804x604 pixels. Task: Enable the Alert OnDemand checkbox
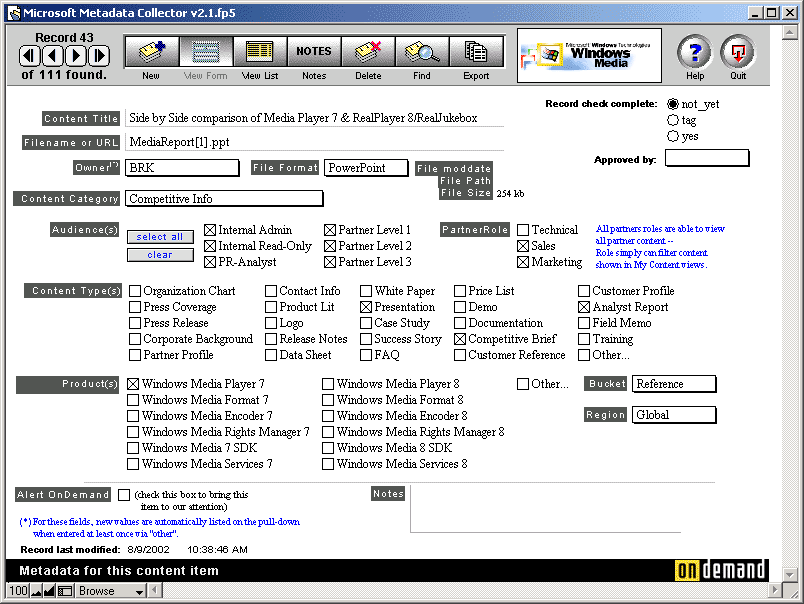click(x=124, y=495)
